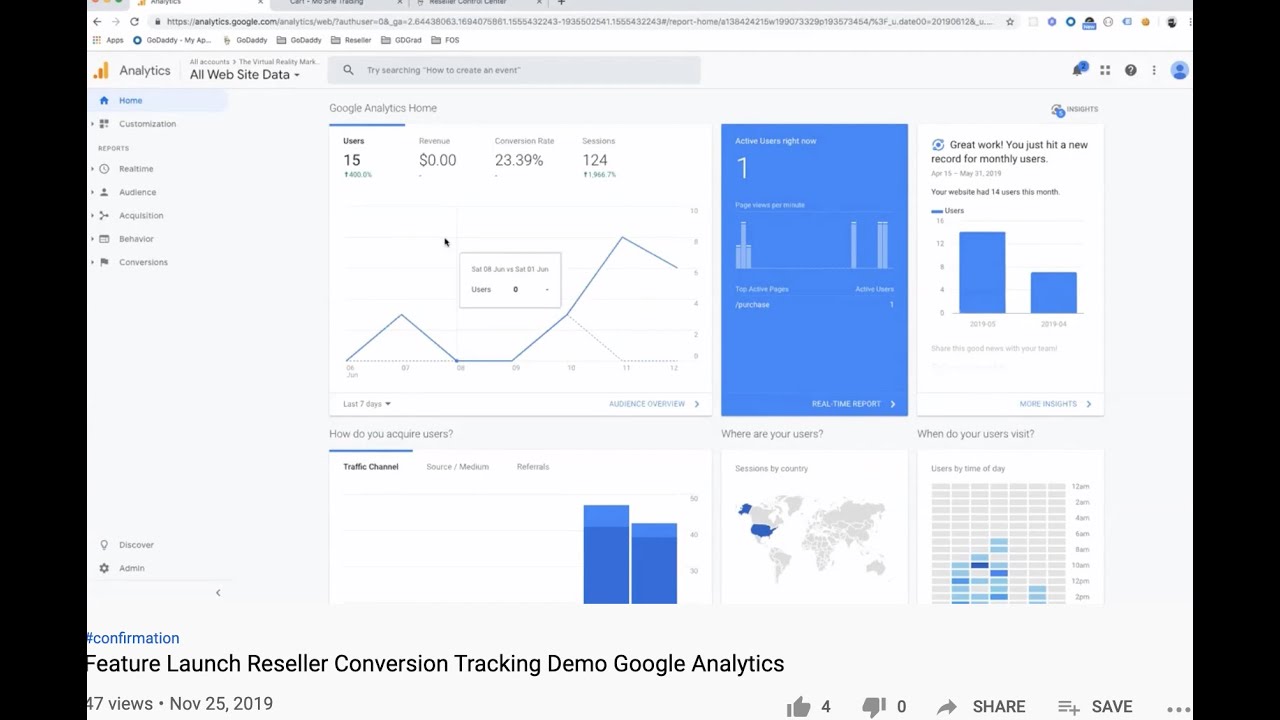Click the Acquisition arrows icon
This screenshot has height=720, width=1280.
[104, 215]
